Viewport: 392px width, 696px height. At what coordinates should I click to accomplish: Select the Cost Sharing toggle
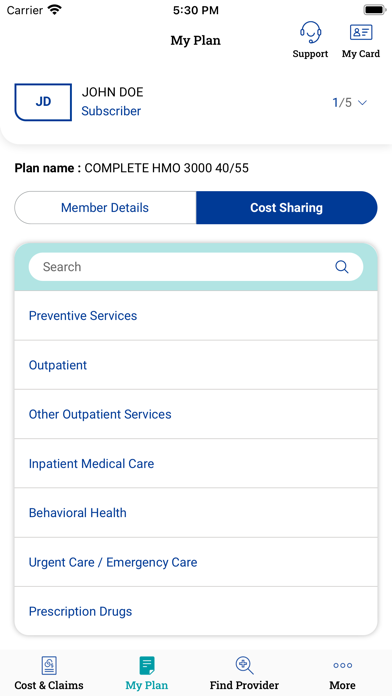287,208
